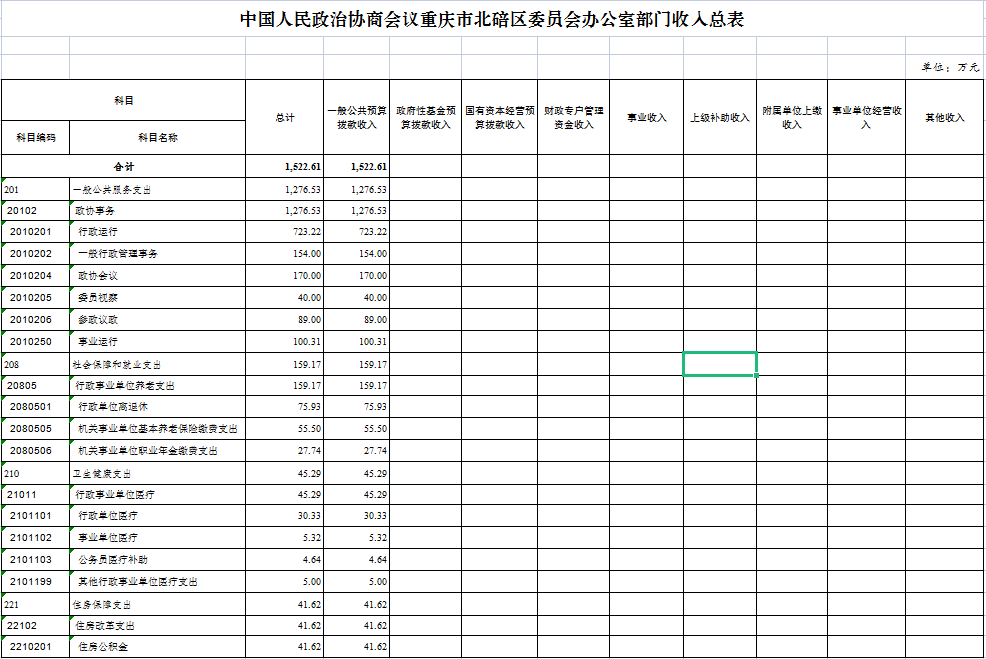The width and height of the screenshot is (986, 659).
Task: Click the 政协会议 name cell
Action: pos(157,276)
